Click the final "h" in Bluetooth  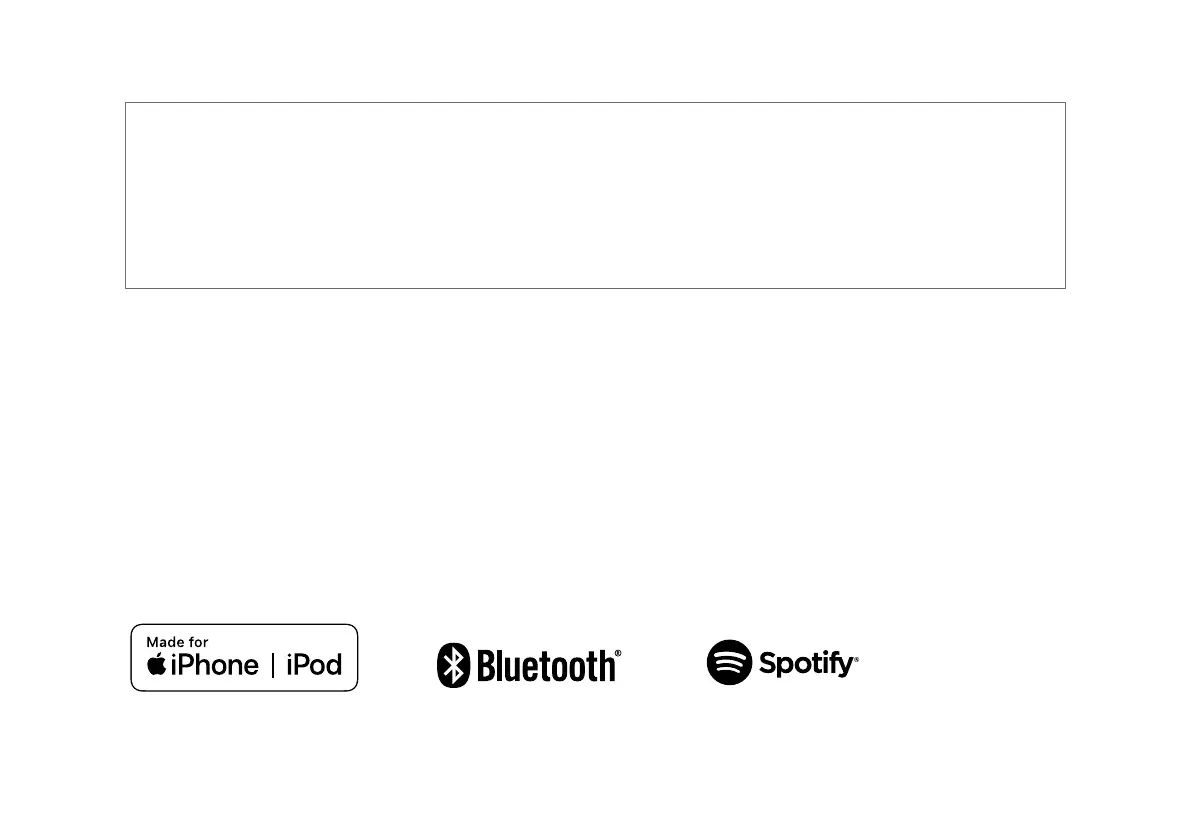(x=605, y=666)
